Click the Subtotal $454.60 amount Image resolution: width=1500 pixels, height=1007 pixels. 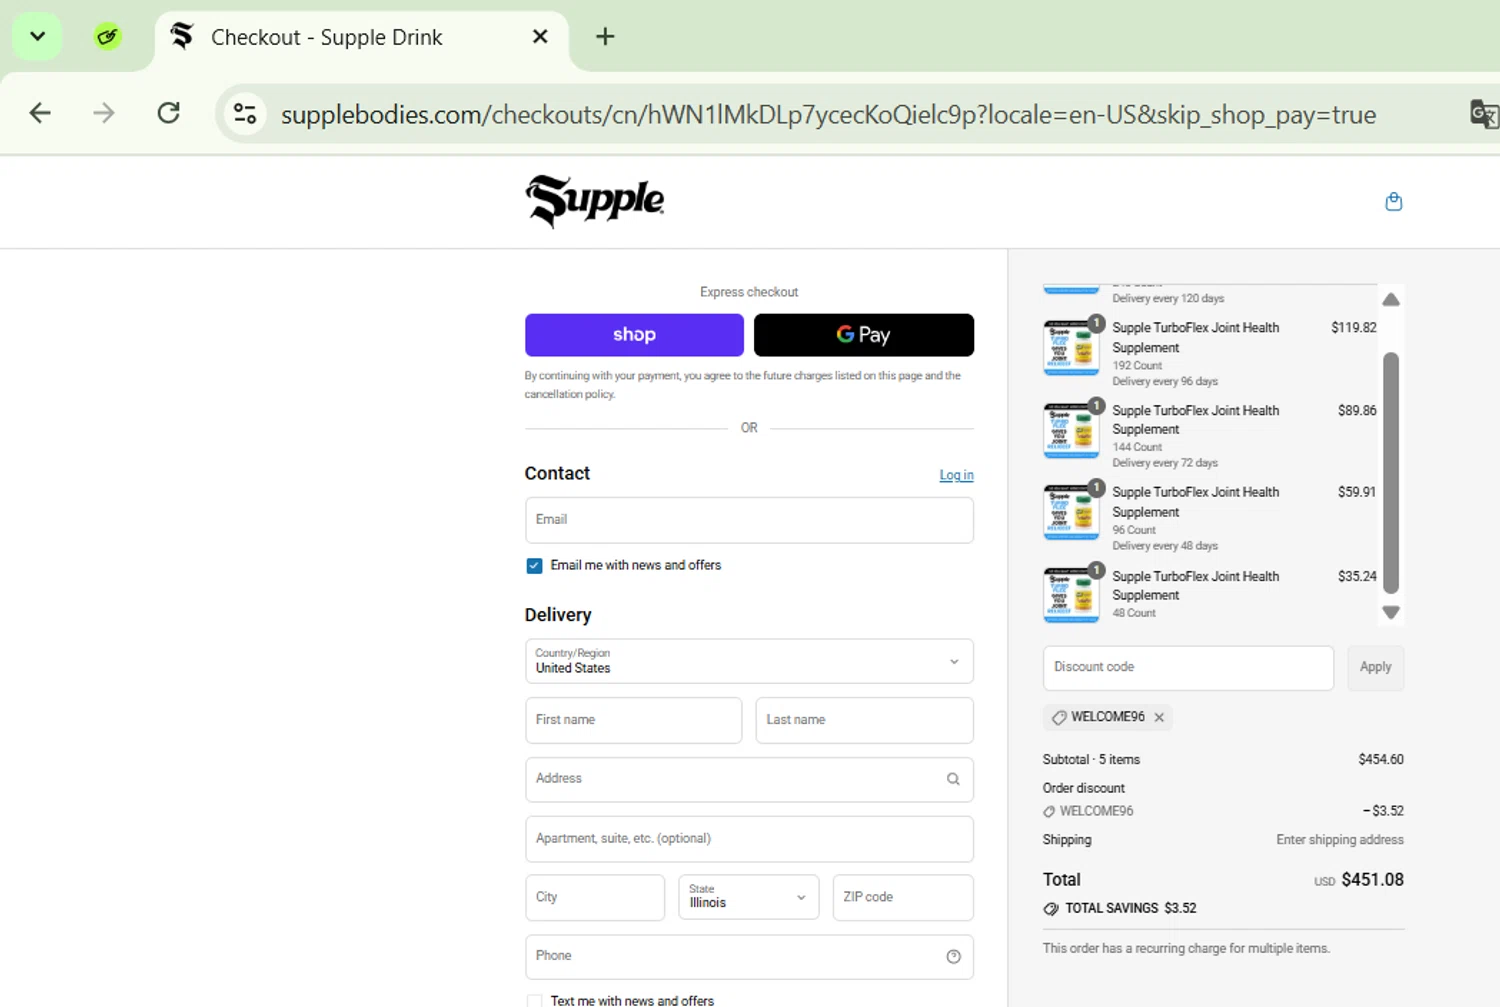pos(1381,760)
